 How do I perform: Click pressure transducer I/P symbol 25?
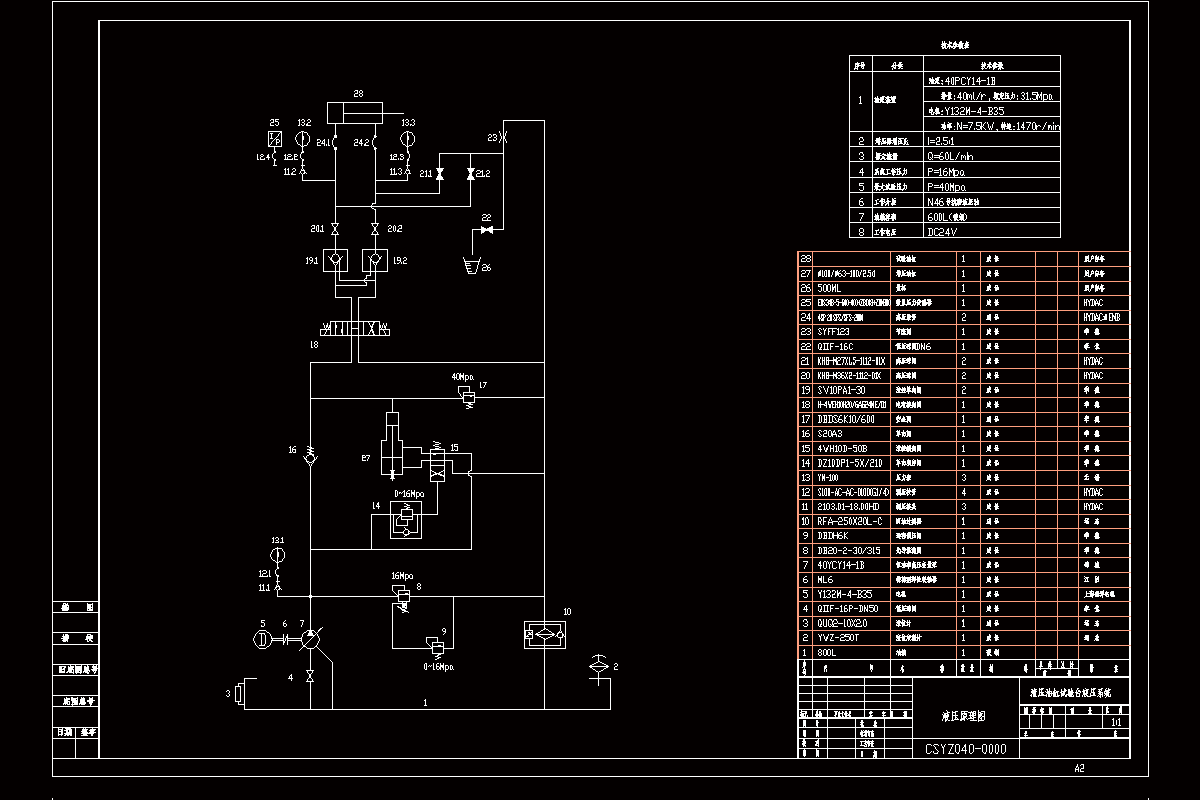(x=275, y=140)
